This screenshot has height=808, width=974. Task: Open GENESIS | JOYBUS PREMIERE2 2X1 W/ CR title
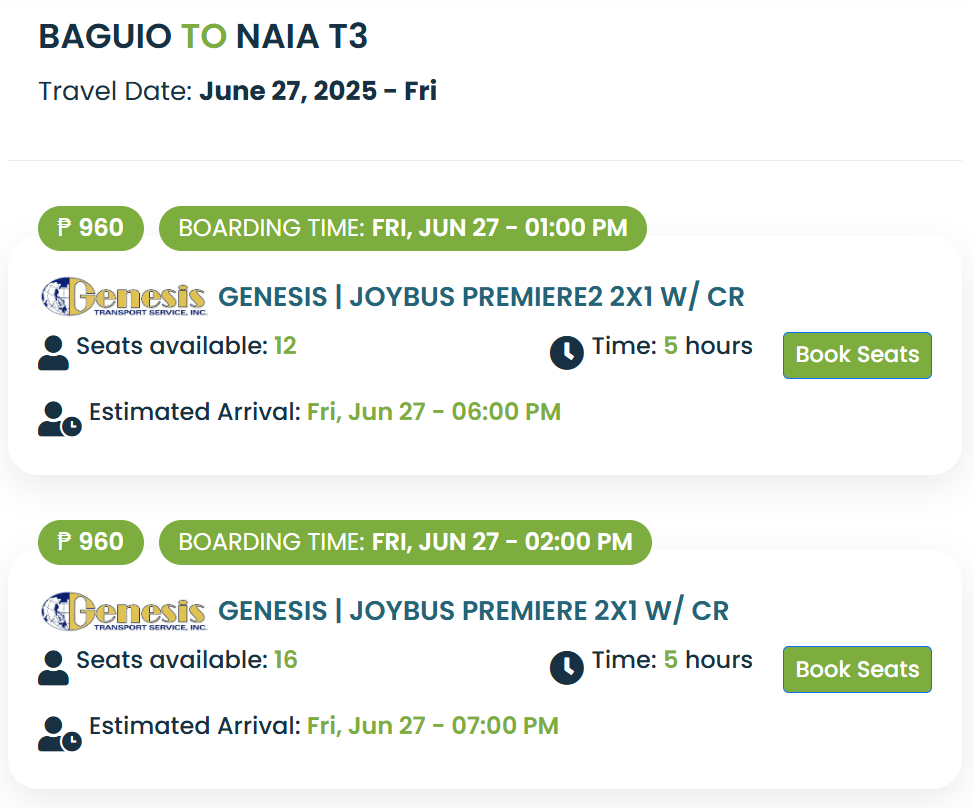tap(481, 297)
